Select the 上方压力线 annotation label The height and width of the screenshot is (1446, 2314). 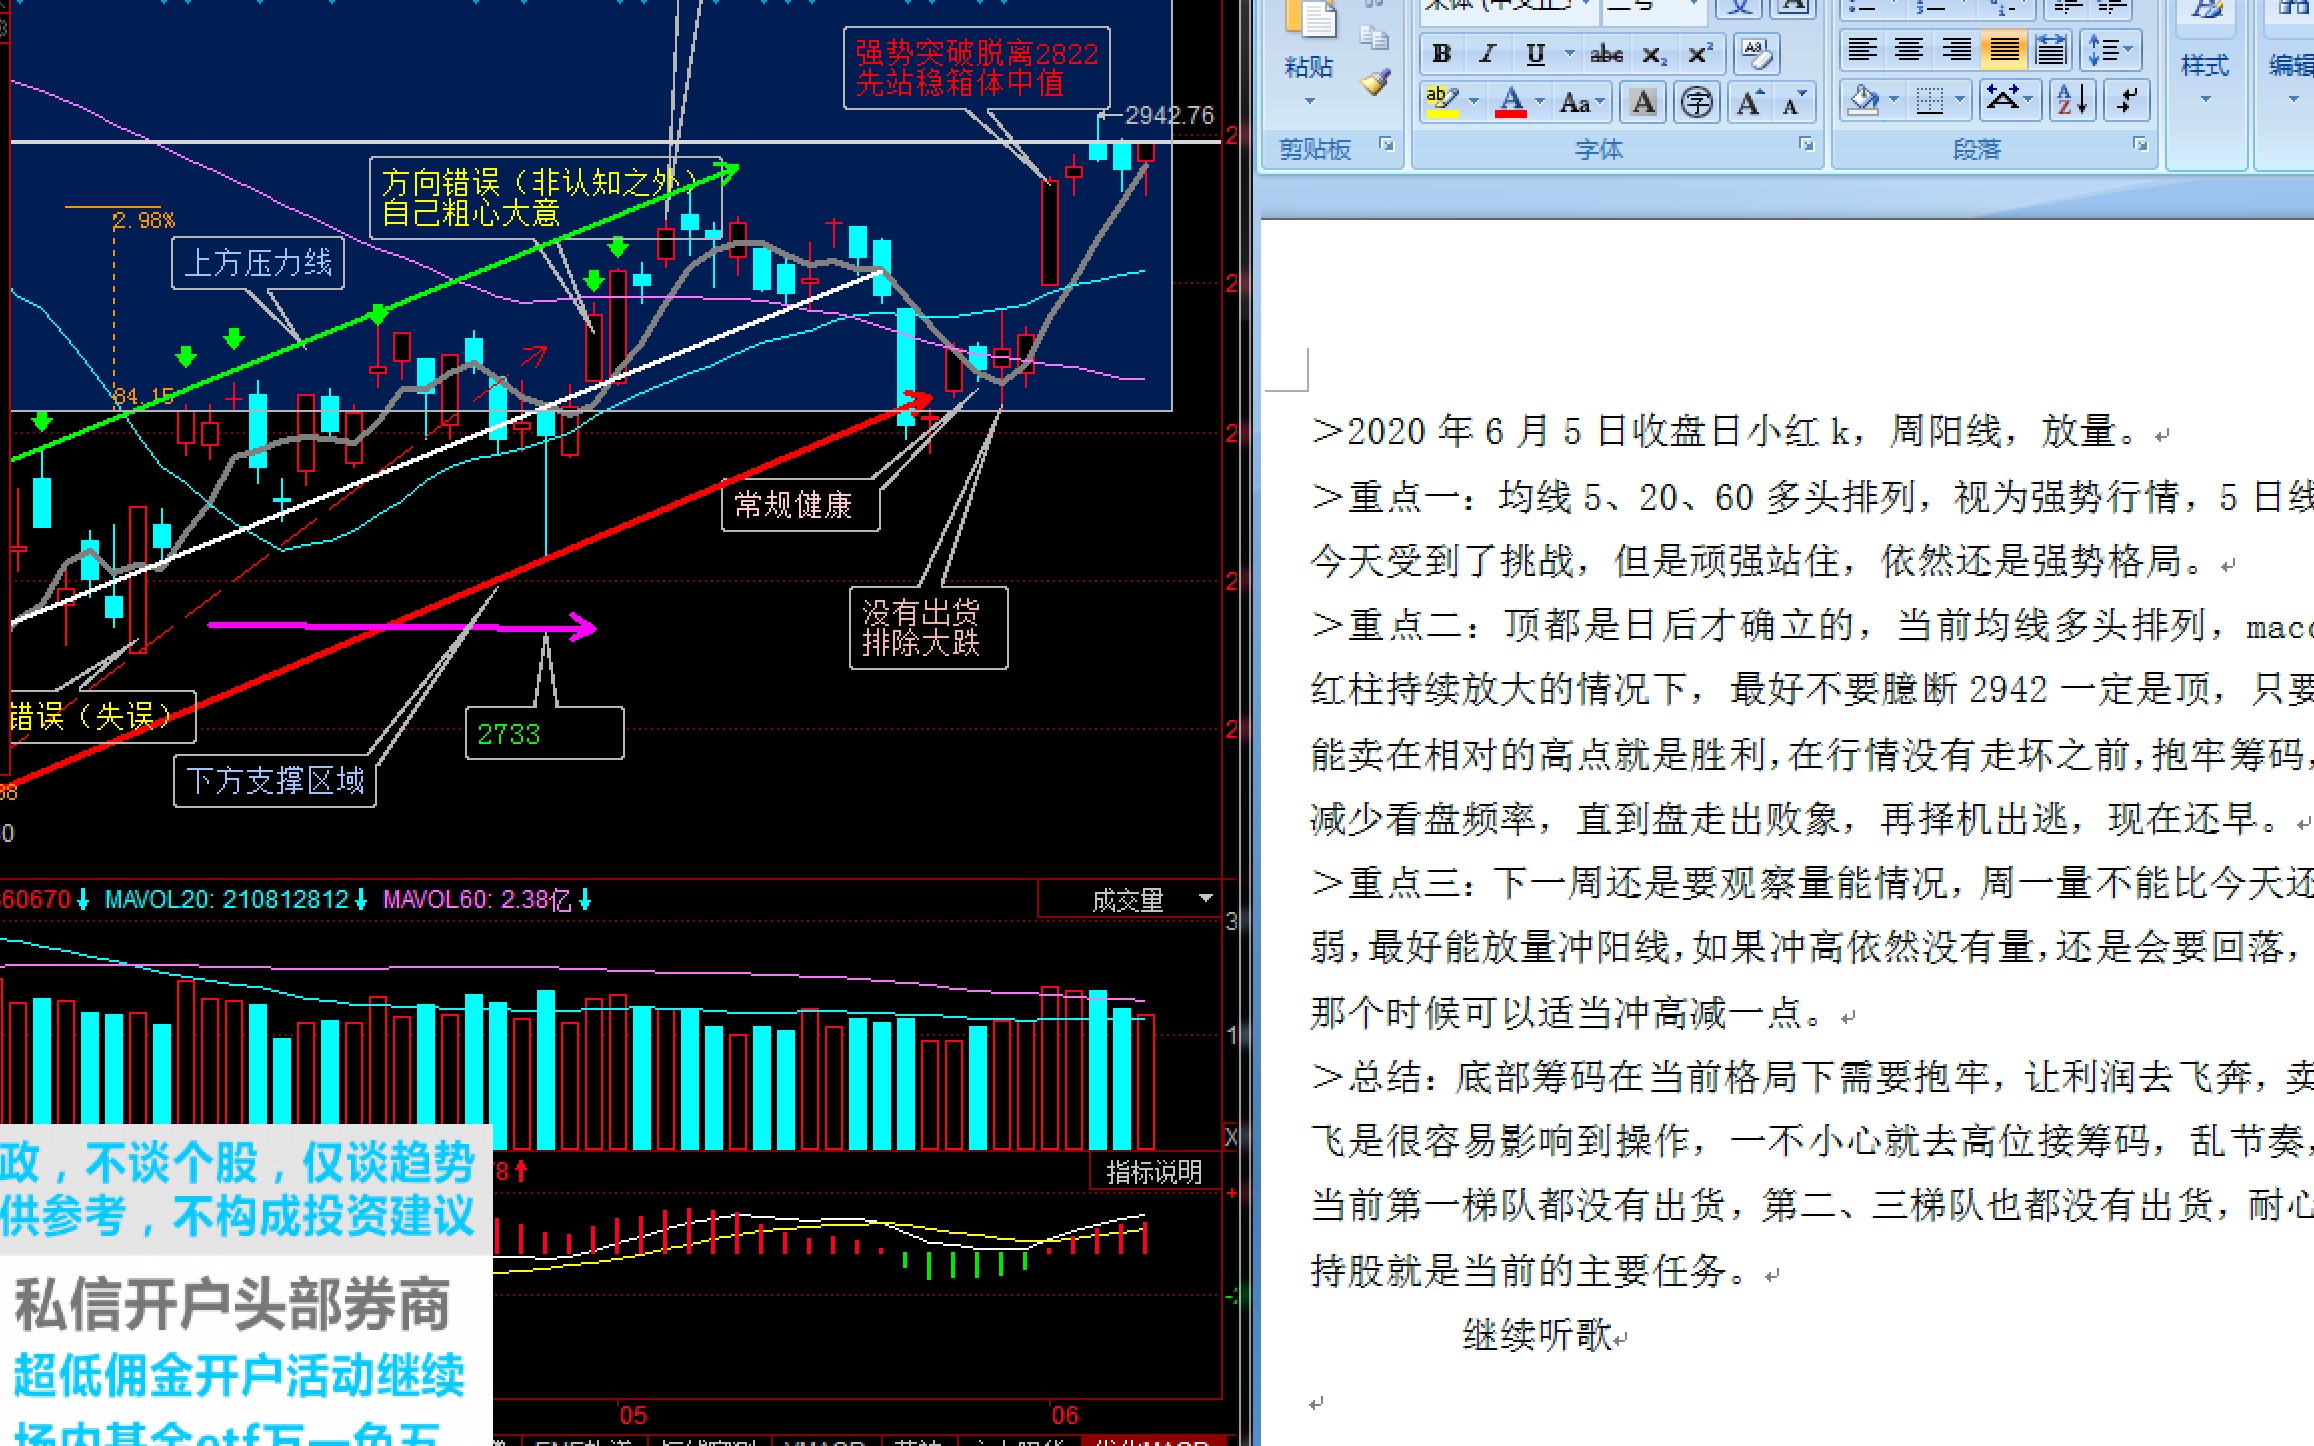click(x=258, y=263)
